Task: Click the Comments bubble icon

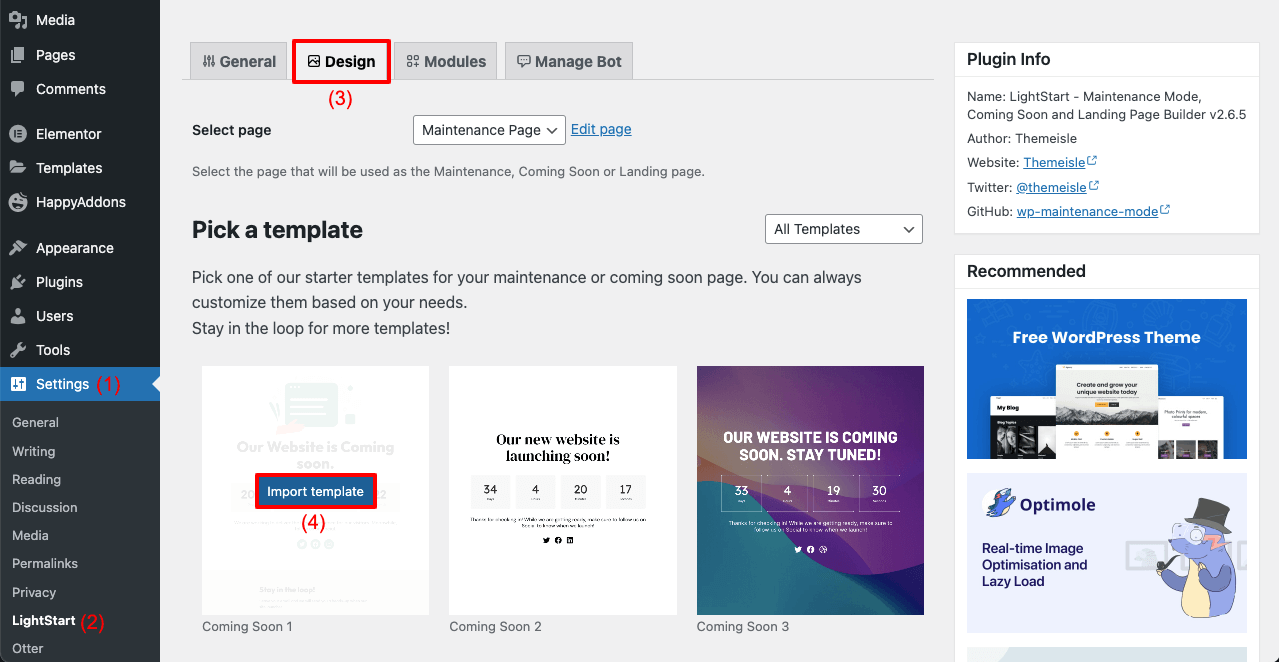Action: pyautogui.click(x=18, y=89)
